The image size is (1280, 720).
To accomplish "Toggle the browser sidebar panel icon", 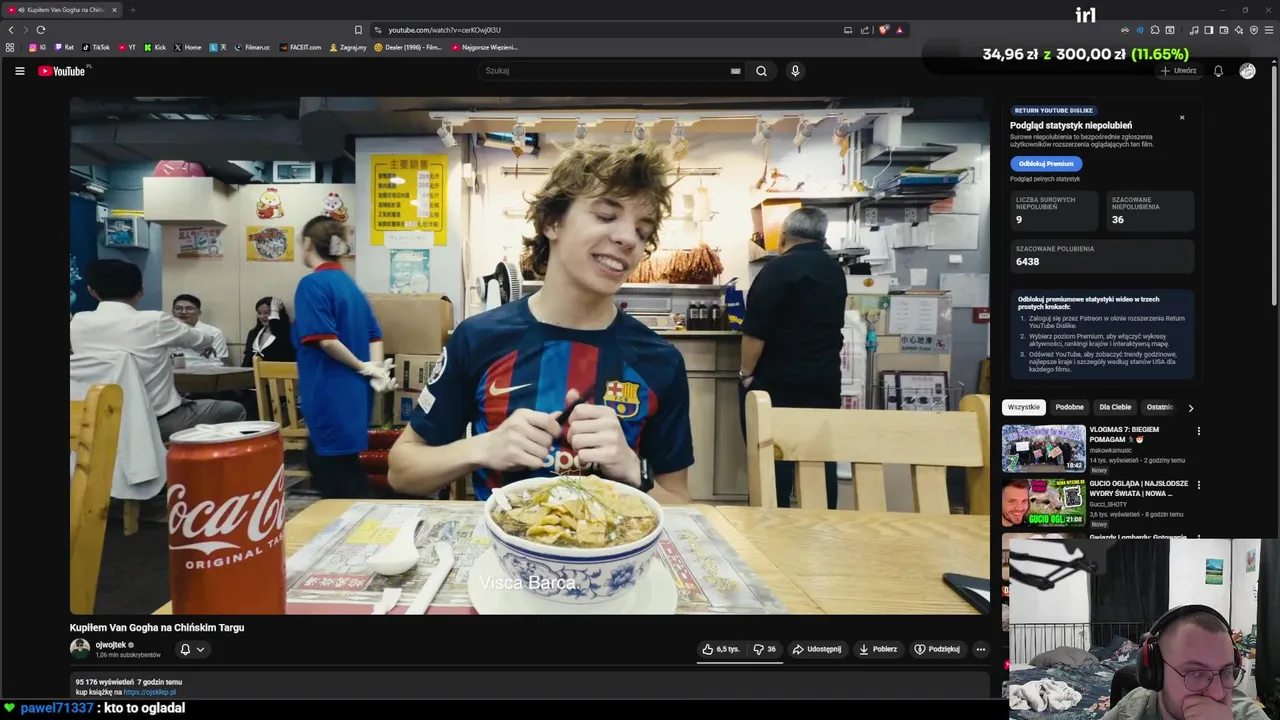I will coord(1209,30).
